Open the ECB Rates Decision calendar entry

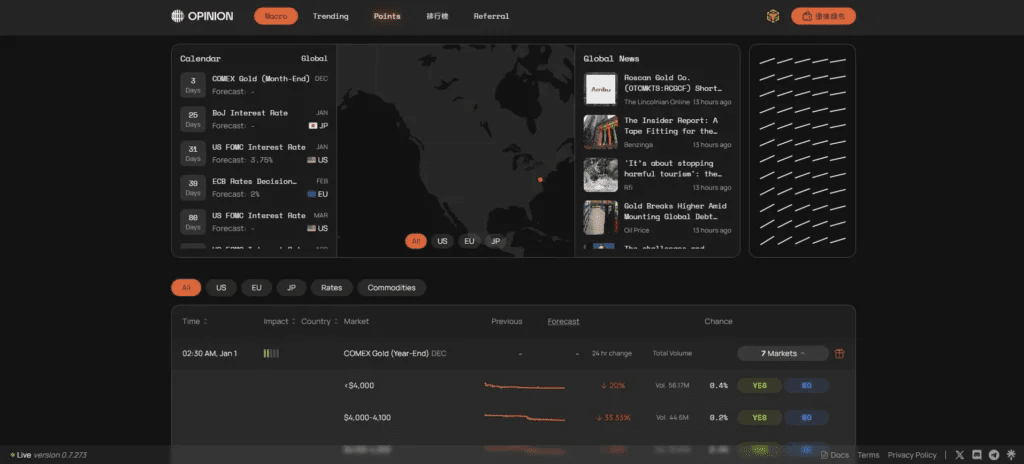pos(254,188)
